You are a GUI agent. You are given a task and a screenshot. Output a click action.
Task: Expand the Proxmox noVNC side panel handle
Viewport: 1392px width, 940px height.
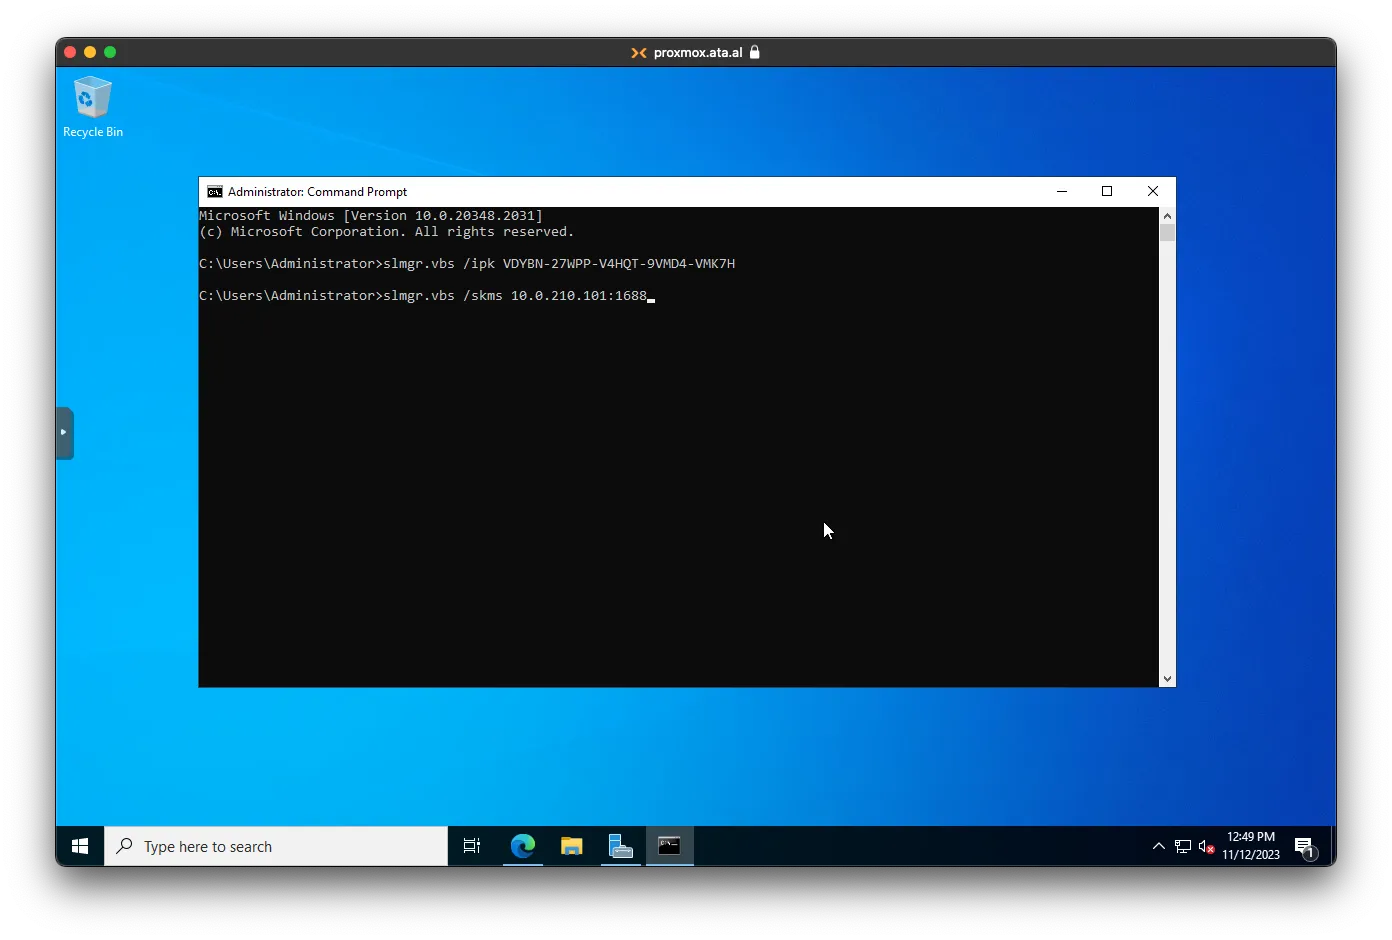(65, 433)
